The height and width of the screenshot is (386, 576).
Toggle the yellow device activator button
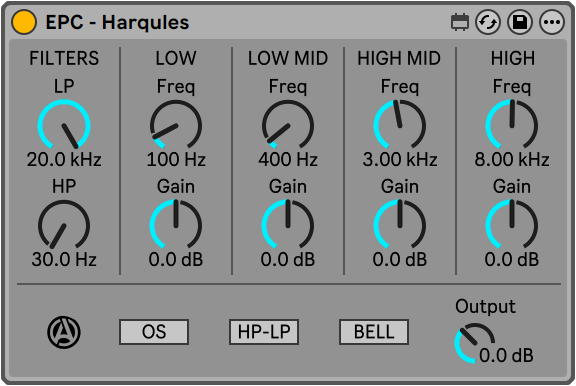pos(24,22)
